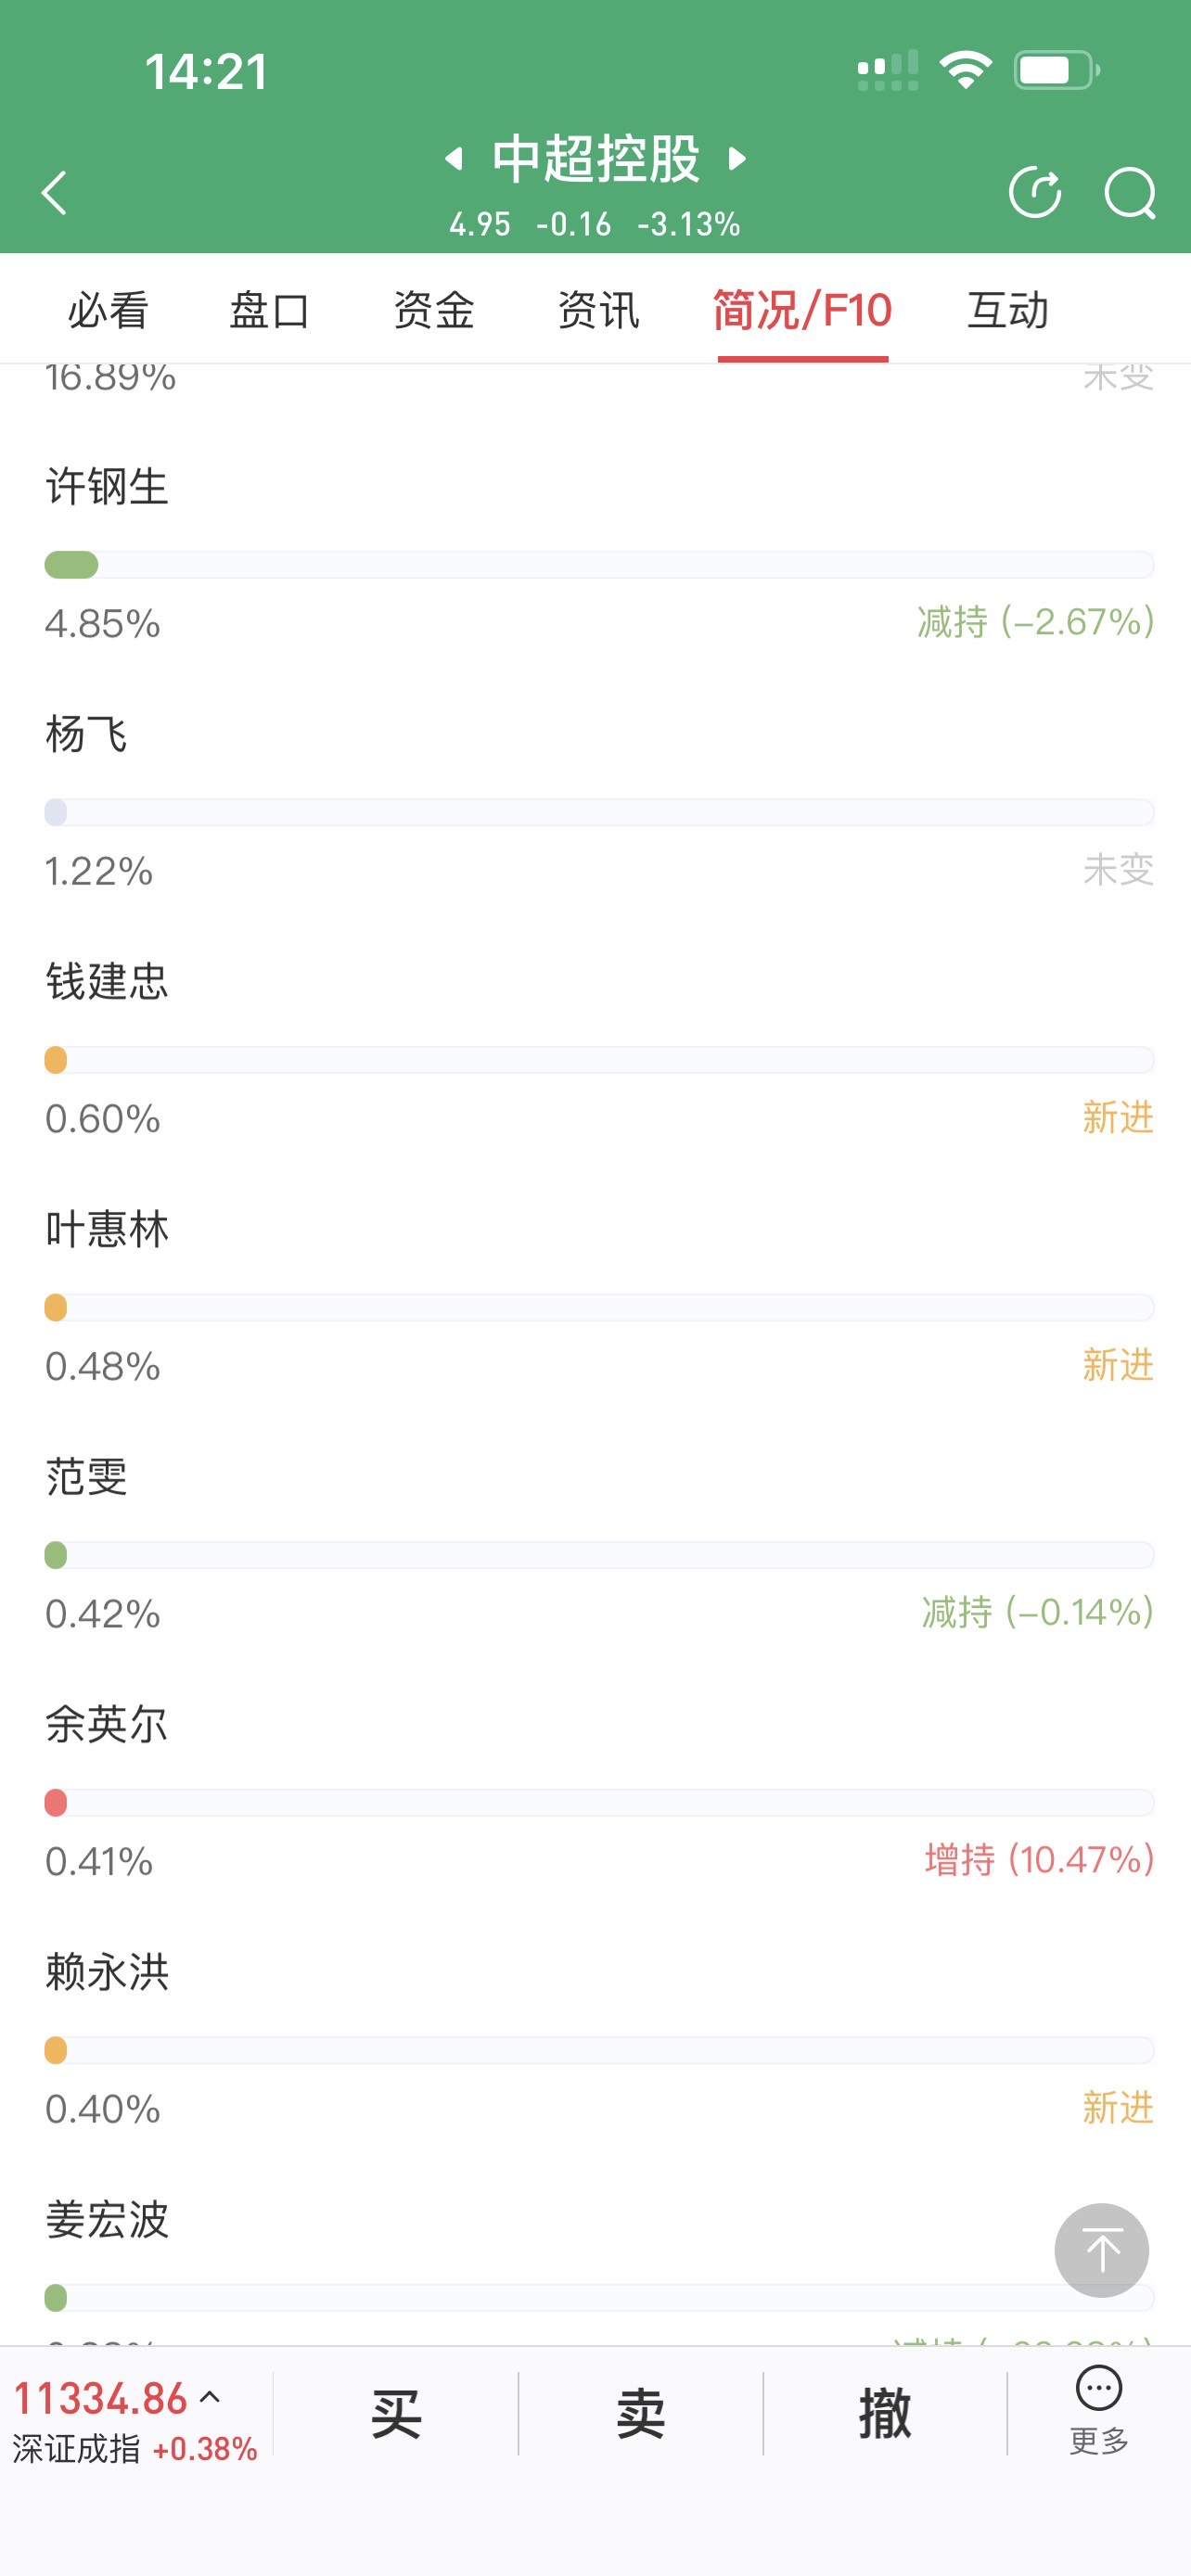Viewport: 1191px width, 2576px height.
Task: Tap the 增持 (10.47%) label
Action: point(1039,1860)
